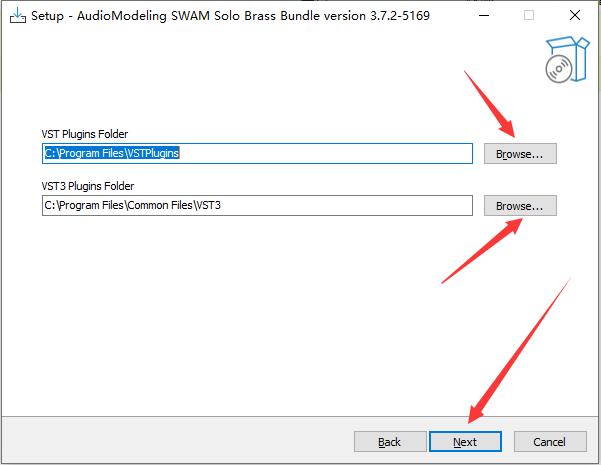The height and width of the screenshot is (465, 601).
Task: Click the "VST3 Plugins Folder" label
Action: [88, 186]
